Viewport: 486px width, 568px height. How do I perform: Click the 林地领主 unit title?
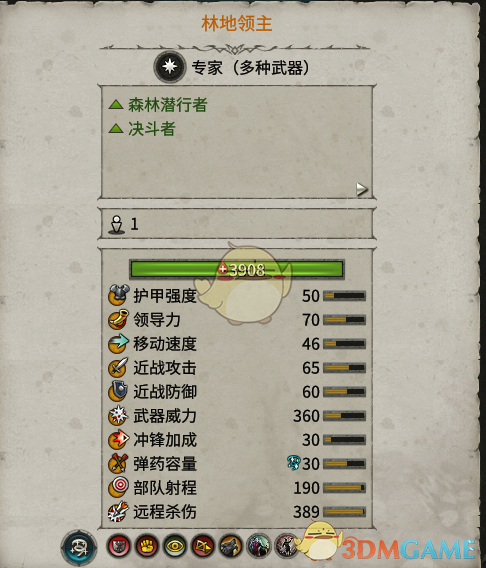(x=236, y=24)
